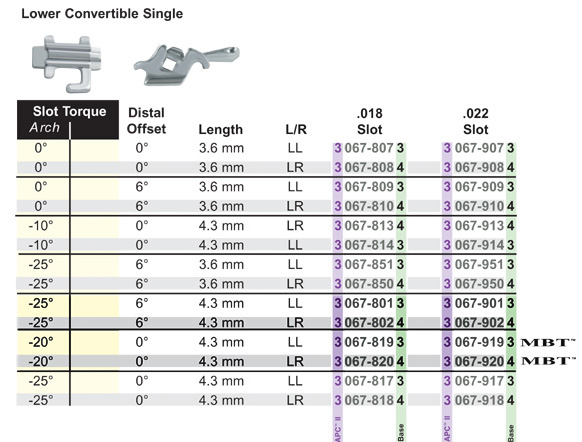Click the Lower Convertible Single heading

tap(102, 14)
